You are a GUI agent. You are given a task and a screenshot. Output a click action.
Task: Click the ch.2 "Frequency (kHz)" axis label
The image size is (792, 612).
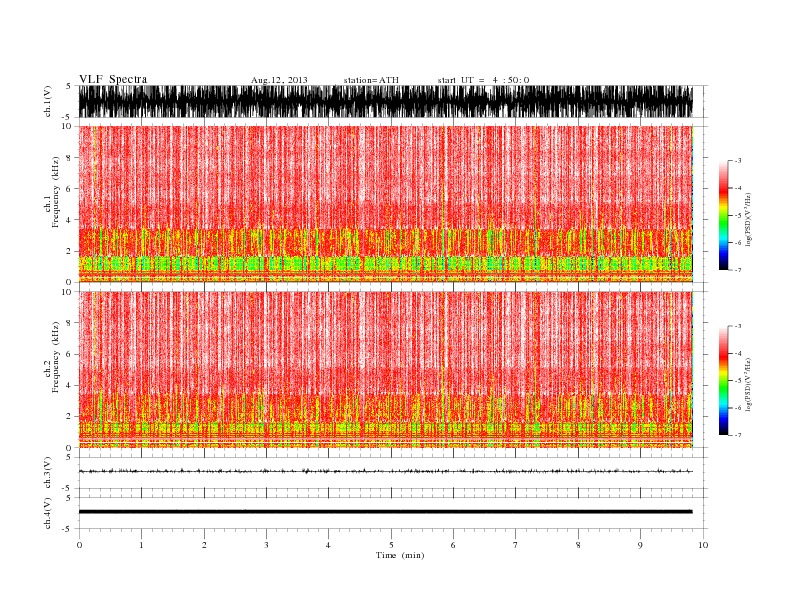pos(56,357)
